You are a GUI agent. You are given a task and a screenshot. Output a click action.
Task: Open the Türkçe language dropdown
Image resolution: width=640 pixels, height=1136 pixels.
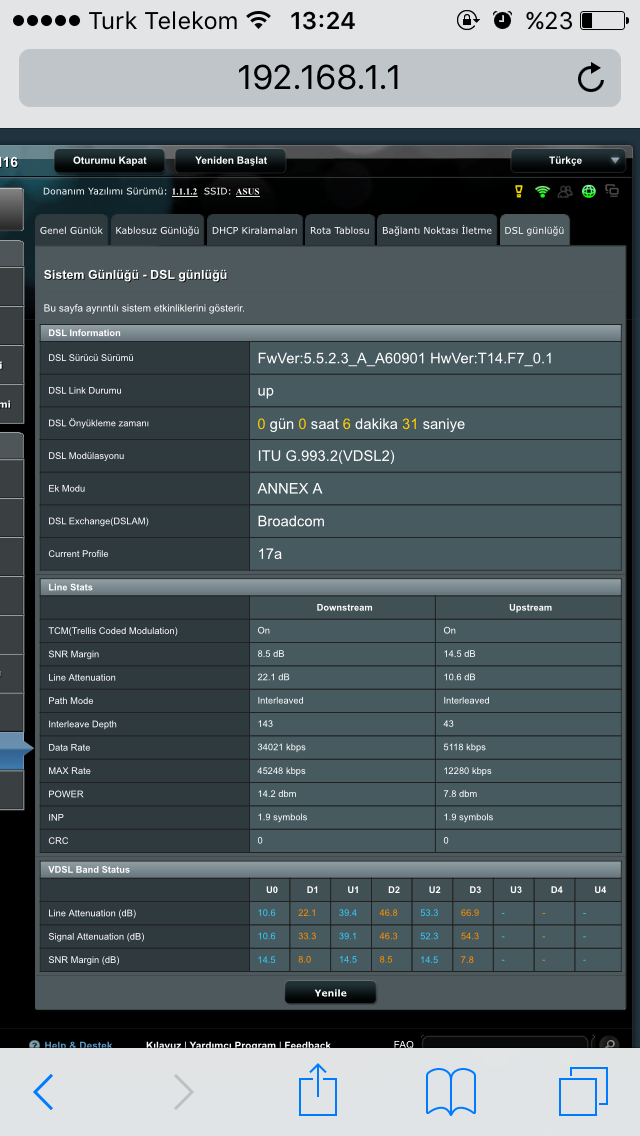coord(568,160)
